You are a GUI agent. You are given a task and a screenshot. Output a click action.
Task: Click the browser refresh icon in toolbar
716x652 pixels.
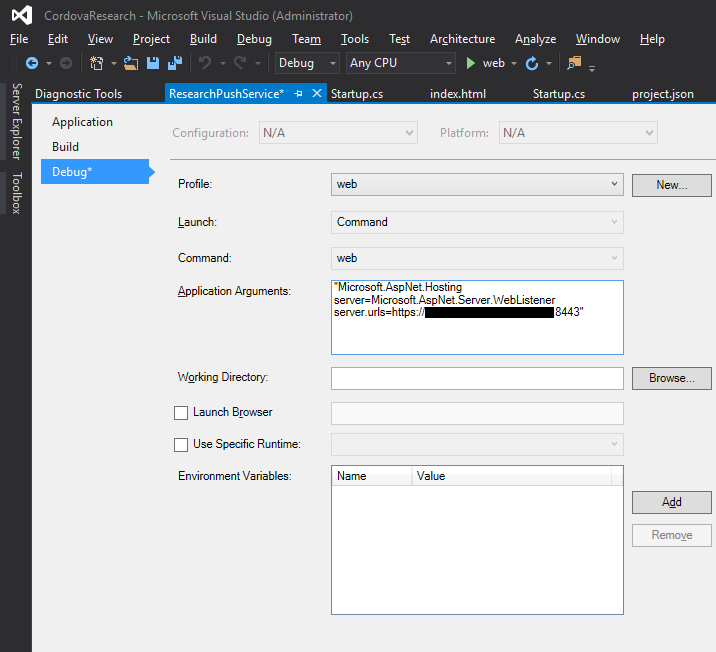(x=532, y=63)
